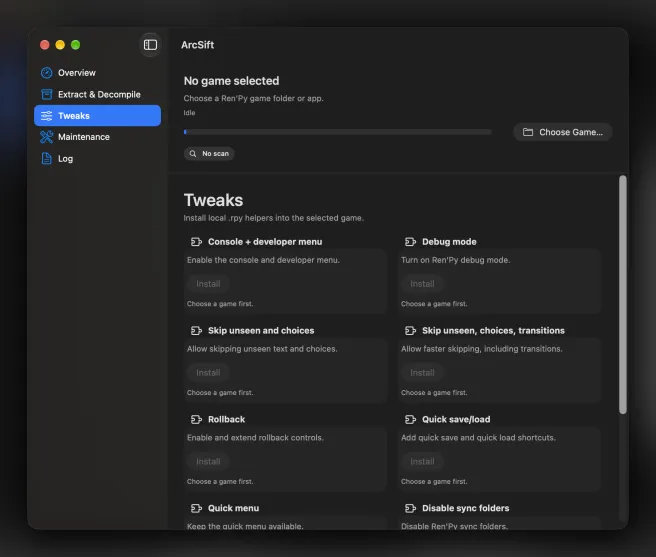Click the Quick menu tweak icon
The height and width of the screenshot is (557, 656).
click(x=196, y=508)
